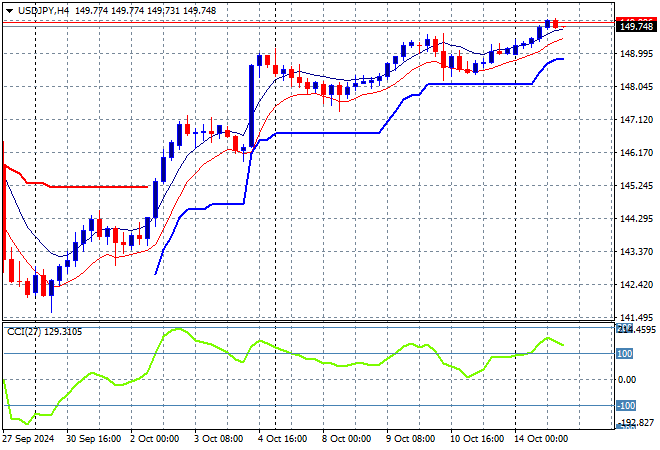Click the 141.495 price axis label
Image resolution: width=660 pixels, height=450 pixels.
click(x=636, y=318)
